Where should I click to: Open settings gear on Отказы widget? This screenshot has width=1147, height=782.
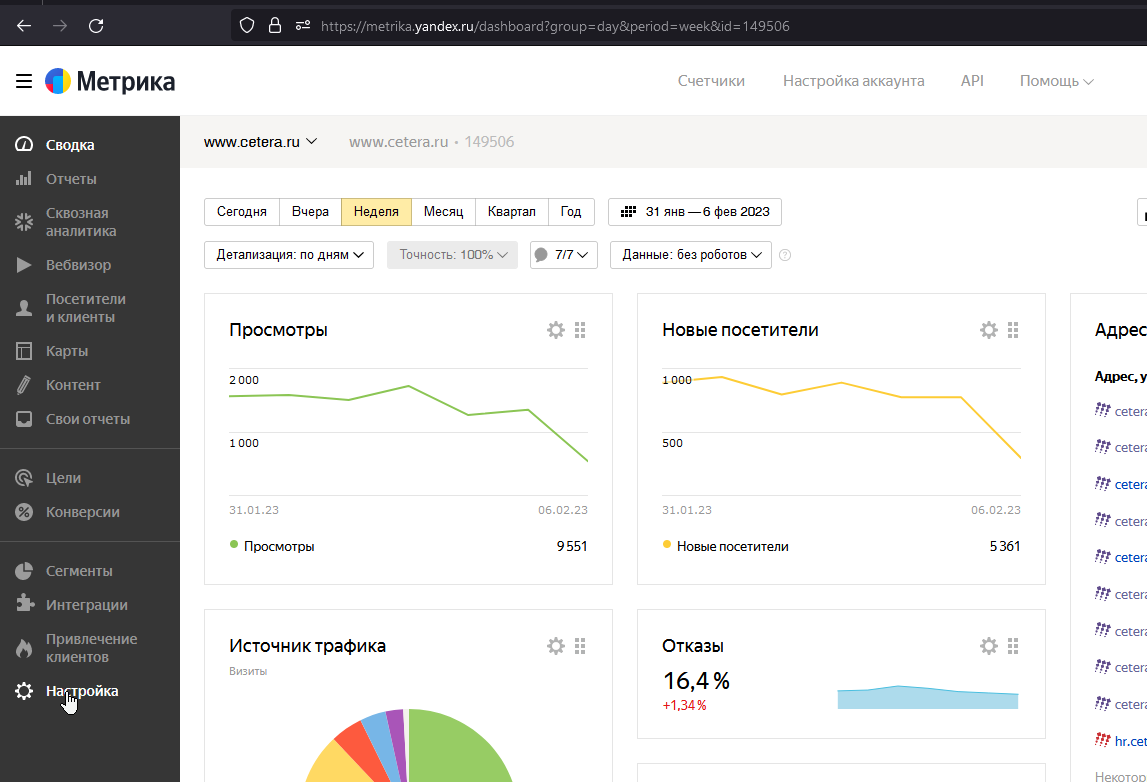point(989,646)
